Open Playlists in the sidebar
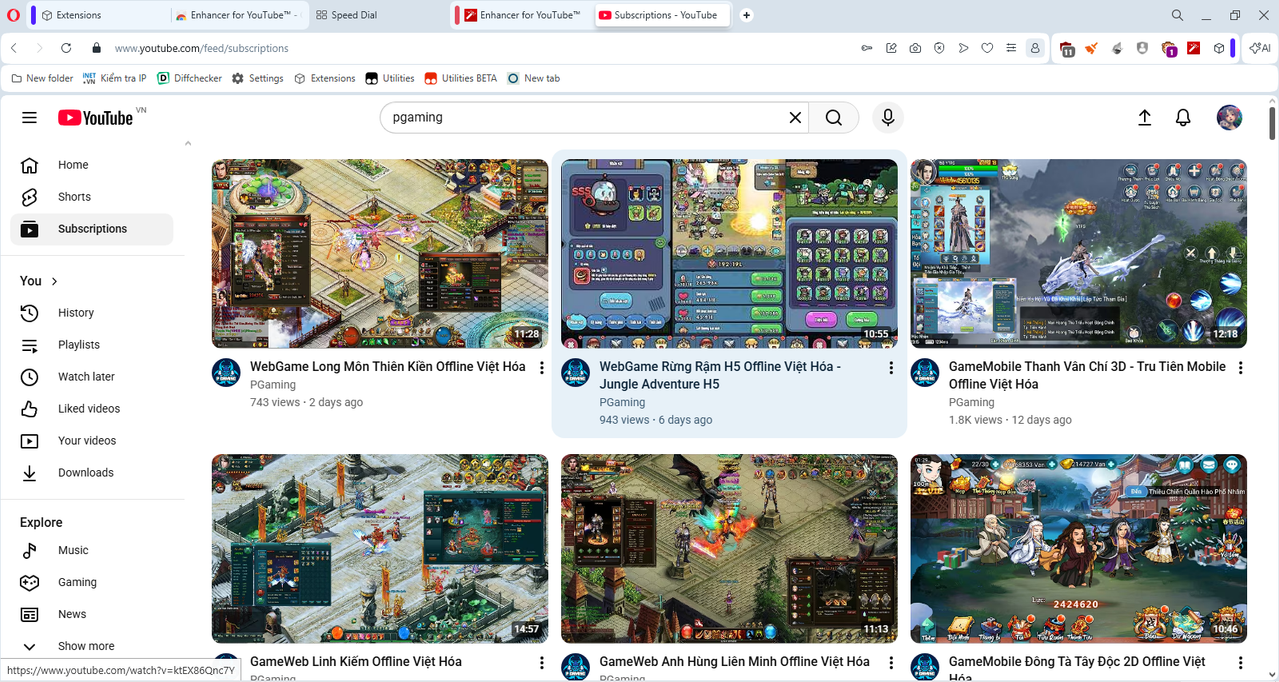This screenshot has height=682, width=1279. tap(91, 345)
